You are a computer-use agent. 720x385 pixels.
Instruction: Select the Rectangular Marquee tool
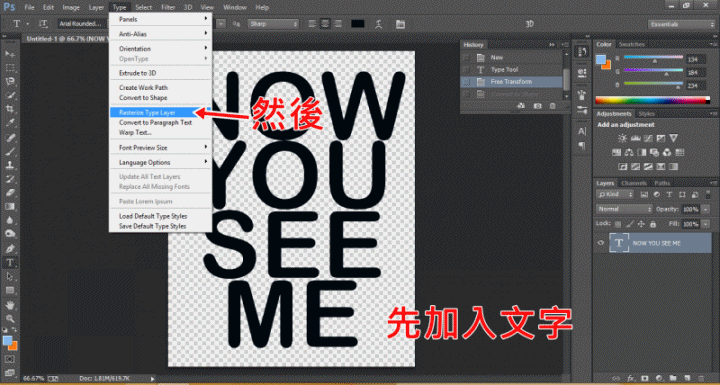click(10, 68)
